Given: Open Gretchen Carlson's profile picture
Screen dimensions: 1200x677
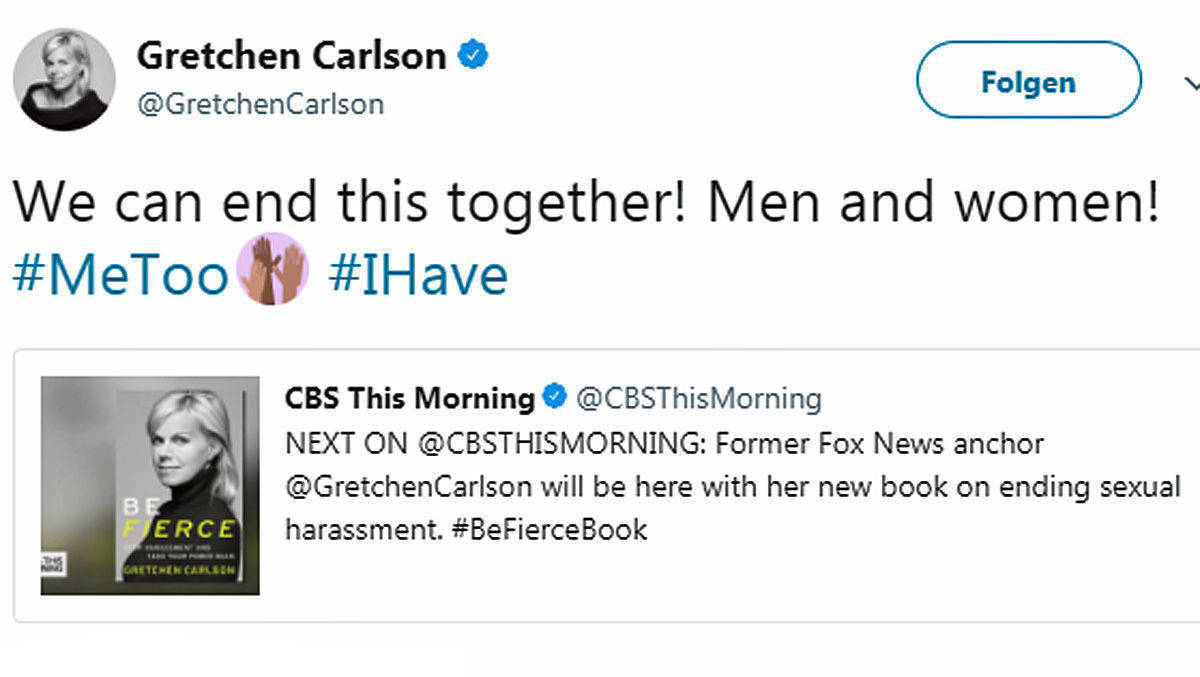Looking at the screenshot, I should [x=64, y=79].
